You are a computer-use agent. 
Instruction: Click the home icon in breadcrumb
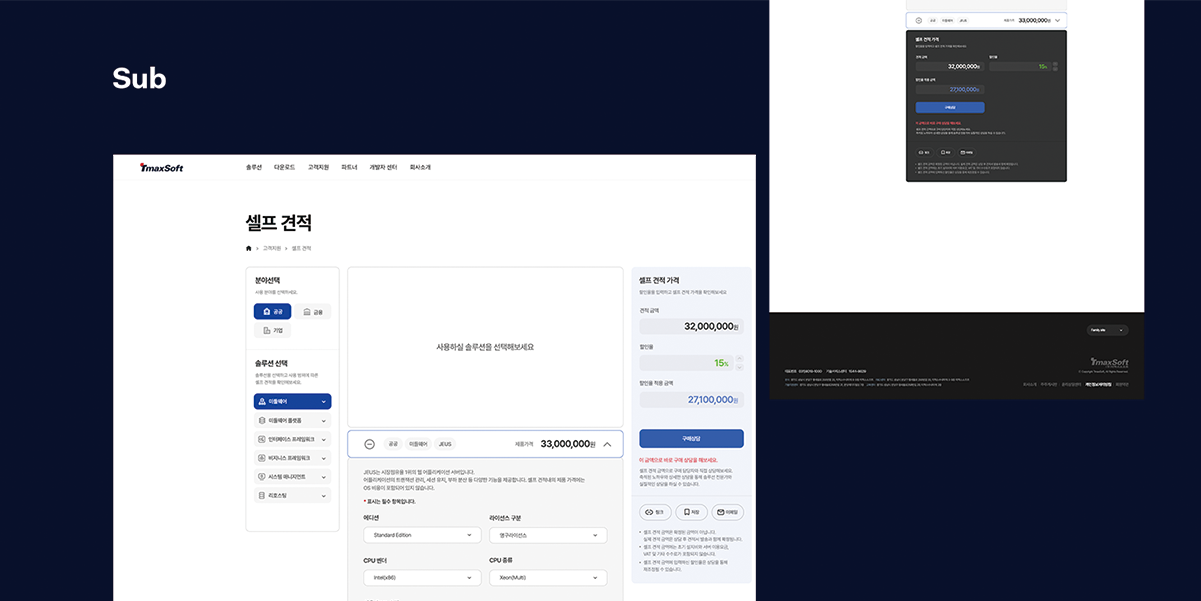[249, 248]
